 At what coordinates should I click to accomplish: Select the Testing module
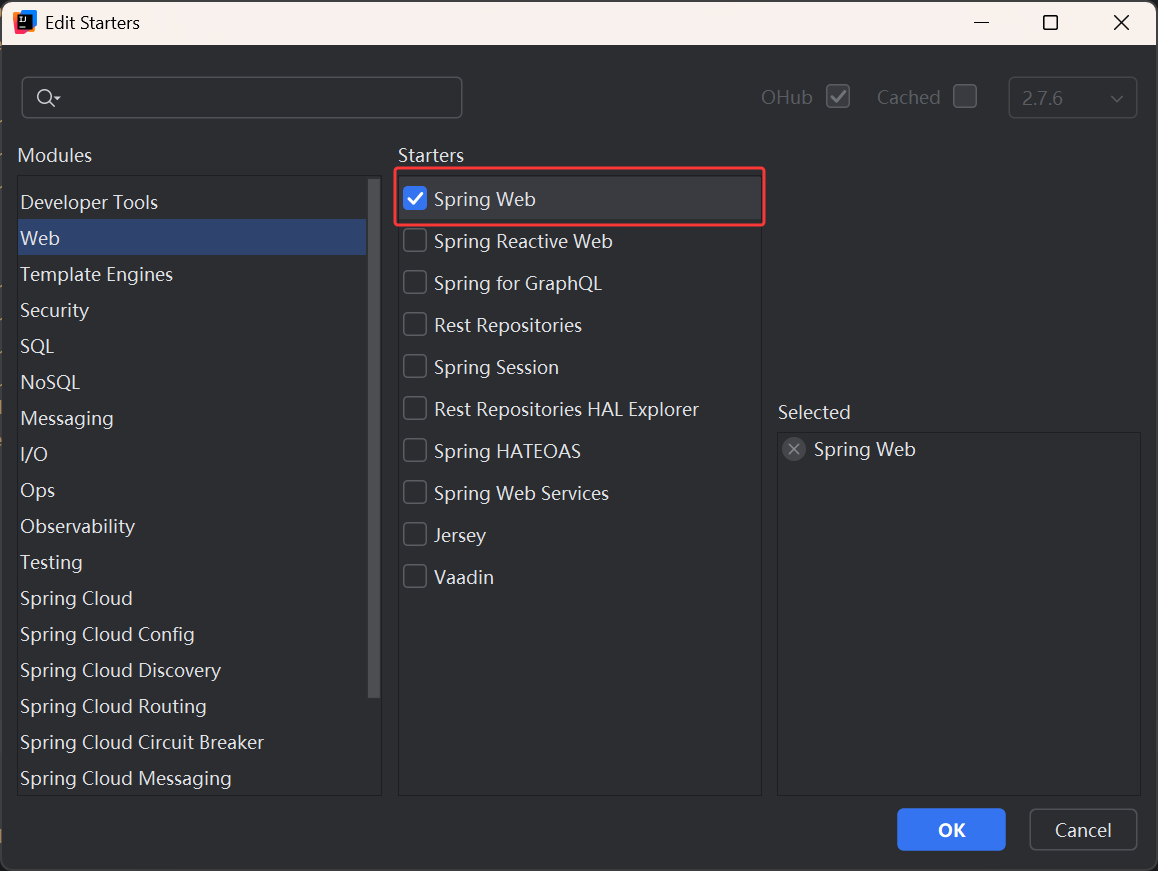(192, 562)
